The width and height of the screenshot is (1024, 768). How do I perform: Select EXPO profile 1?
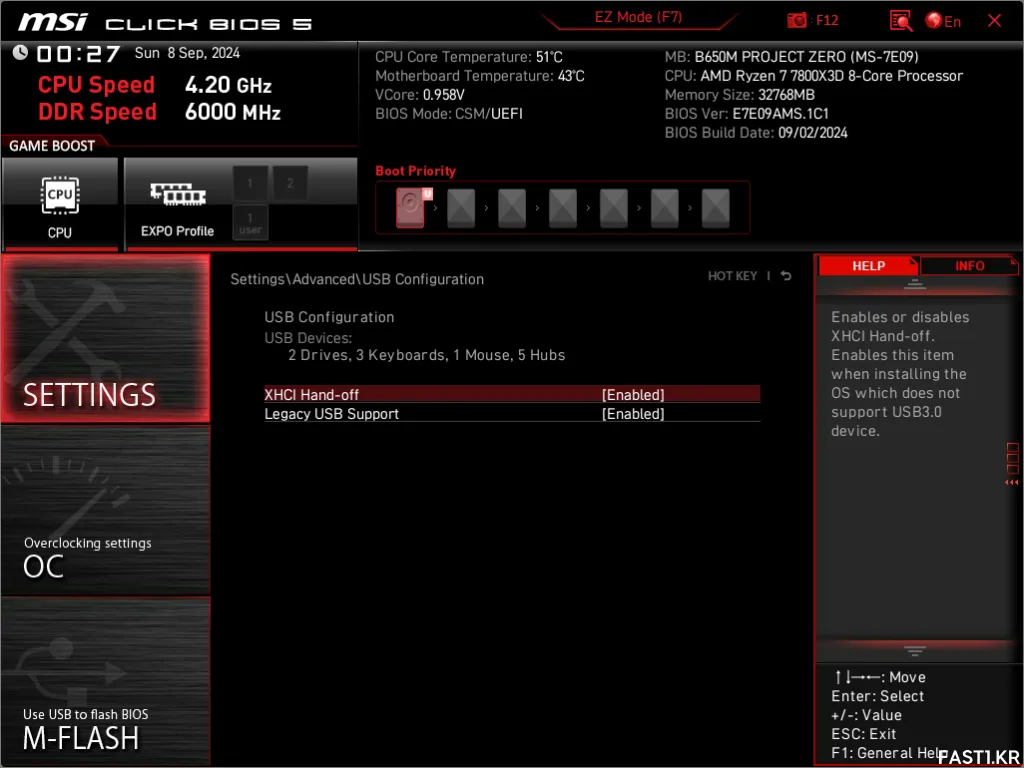[x=250, y=184]
